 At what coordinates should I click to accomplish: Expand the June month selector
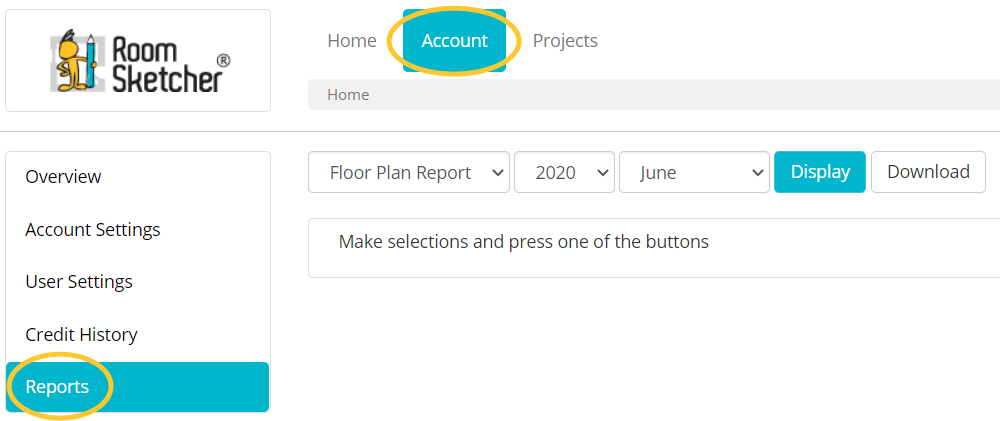[695, 172]
